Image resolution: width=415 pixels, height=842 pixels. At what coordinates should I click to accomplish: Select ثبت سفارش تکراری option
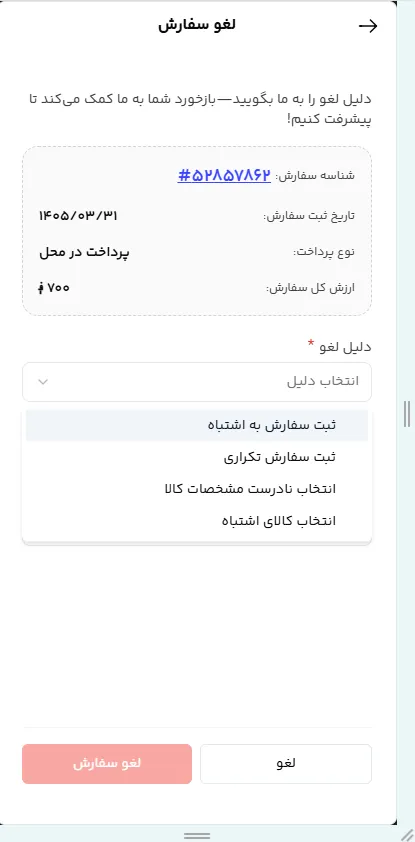point(197,458)
